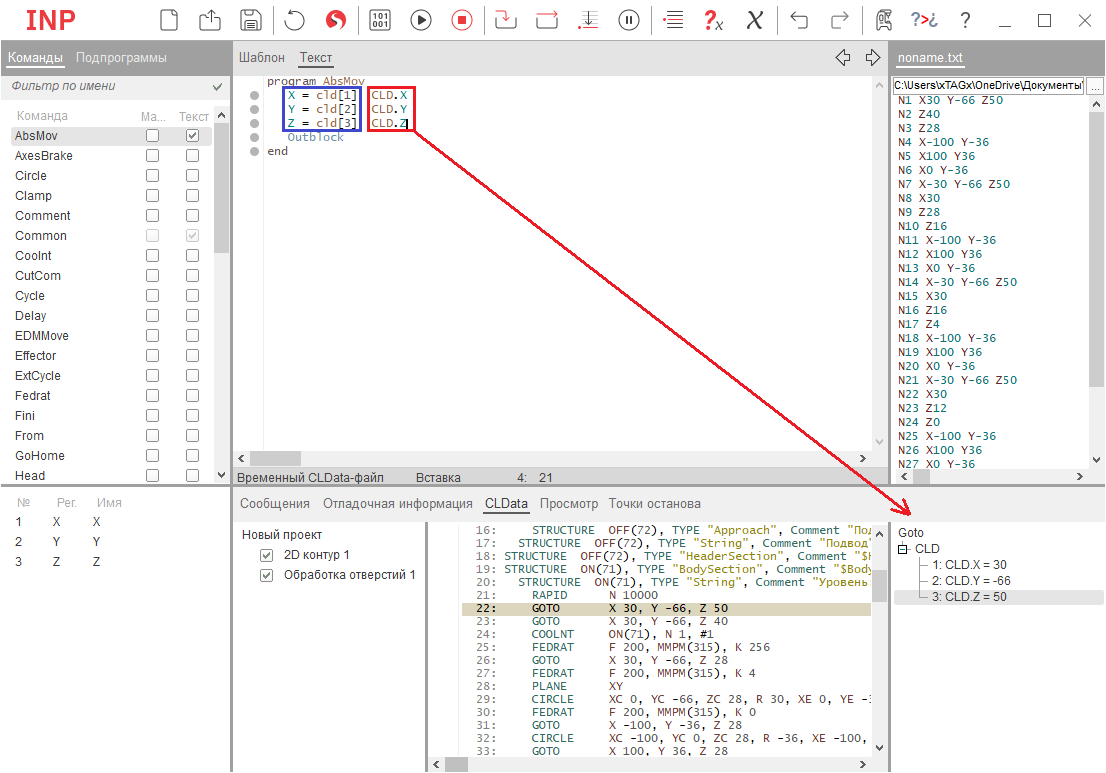Stop execution with the red stop icon
This screenshot has width=1106, height=773.
click(x=461, y=20)
